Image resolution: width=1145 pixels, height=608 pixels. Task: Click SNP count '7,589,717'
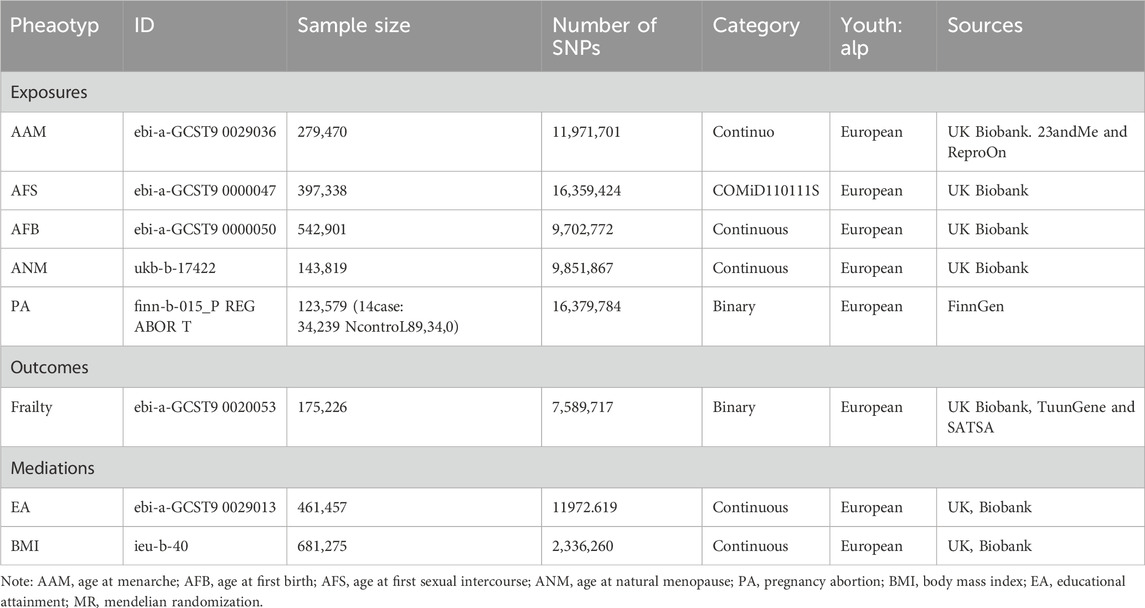coord(583,407)
